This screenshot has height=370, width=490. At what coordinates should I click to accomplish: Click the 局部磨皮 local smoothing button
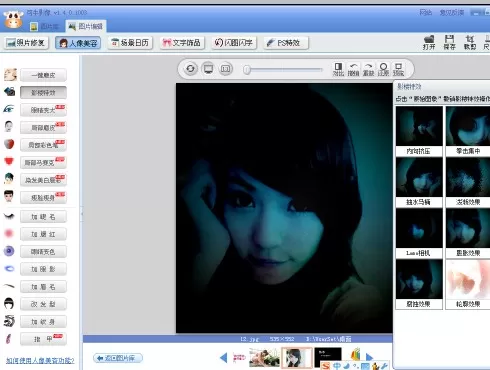43,128
